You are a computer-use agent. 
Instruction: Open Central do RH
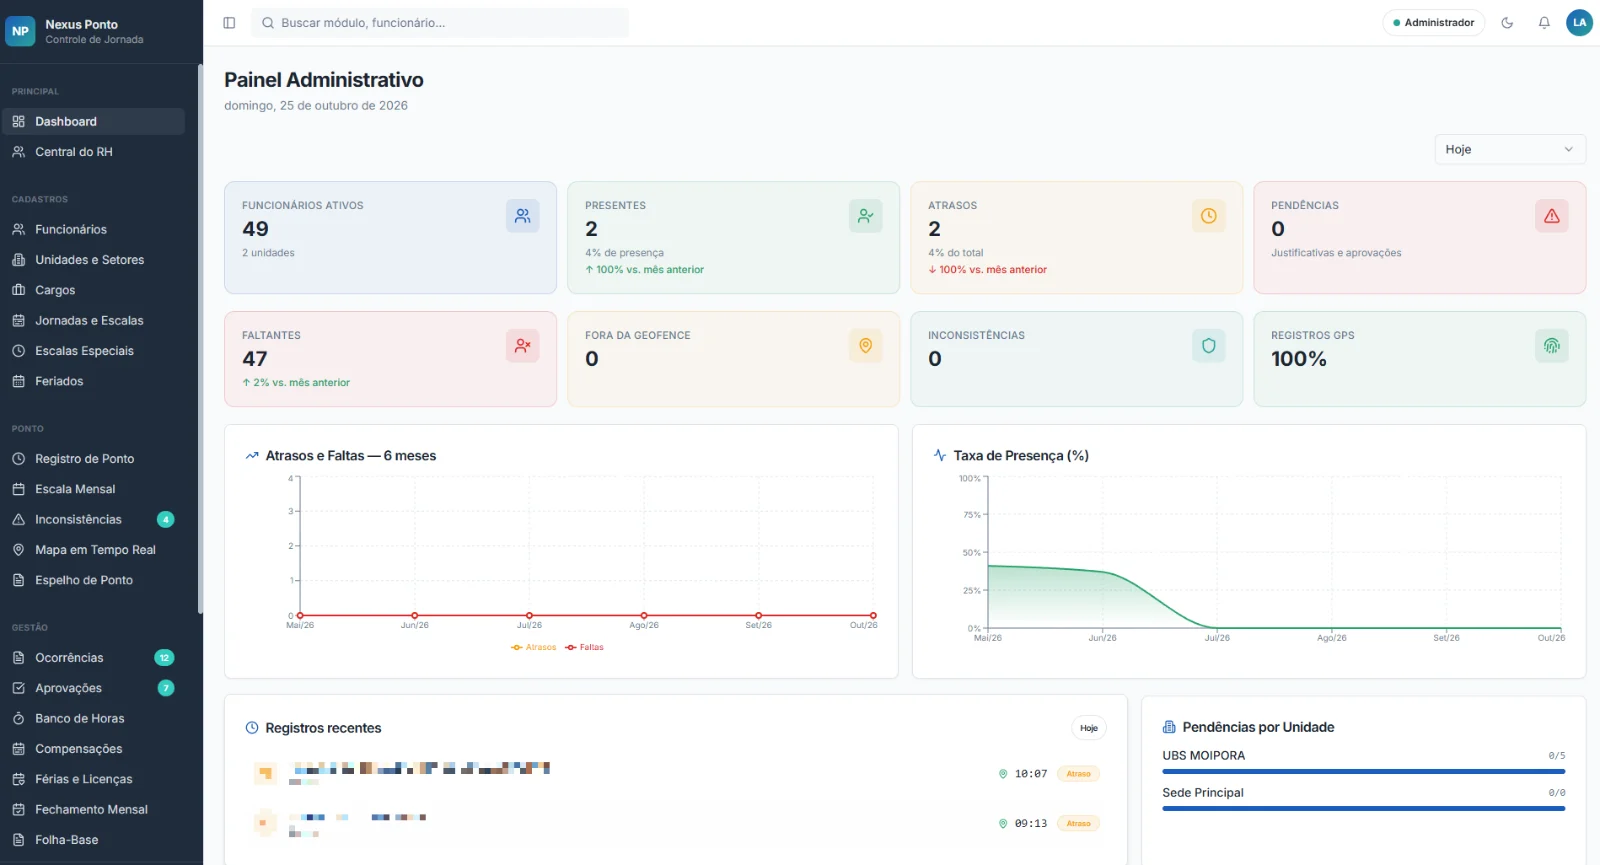[x=93, y=152]
